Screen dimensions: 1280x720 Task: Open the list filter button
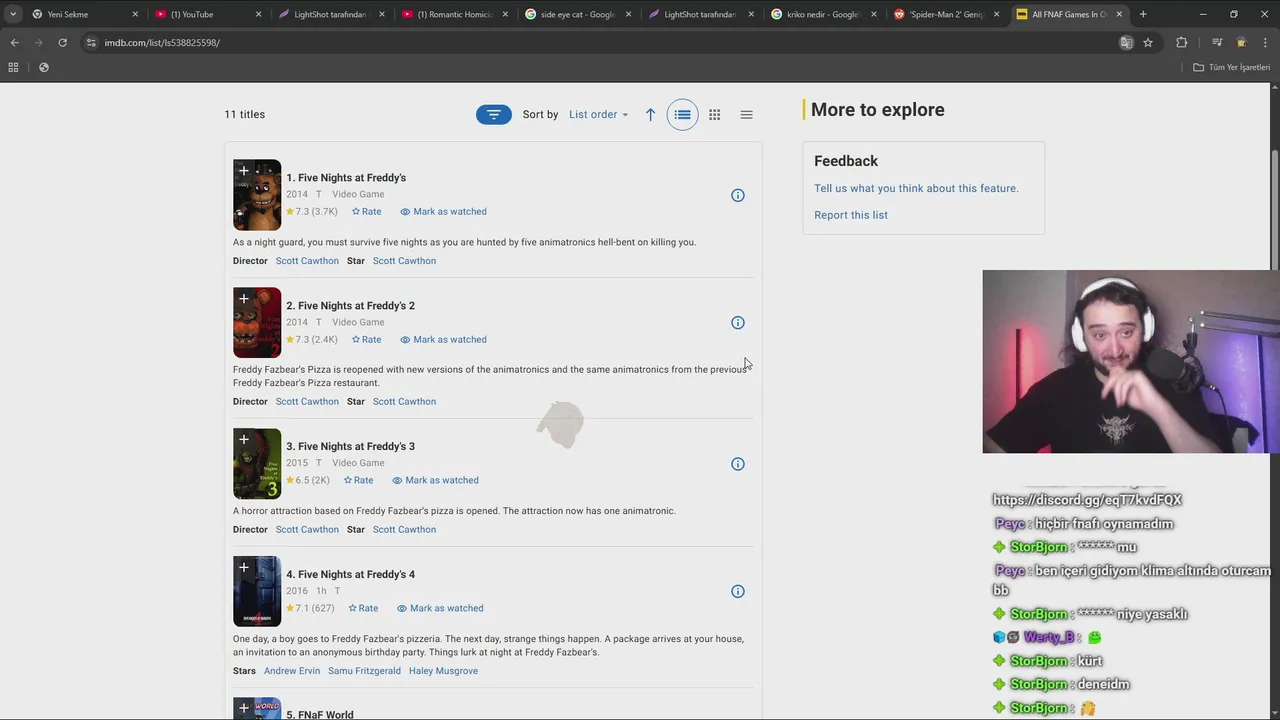494,115
